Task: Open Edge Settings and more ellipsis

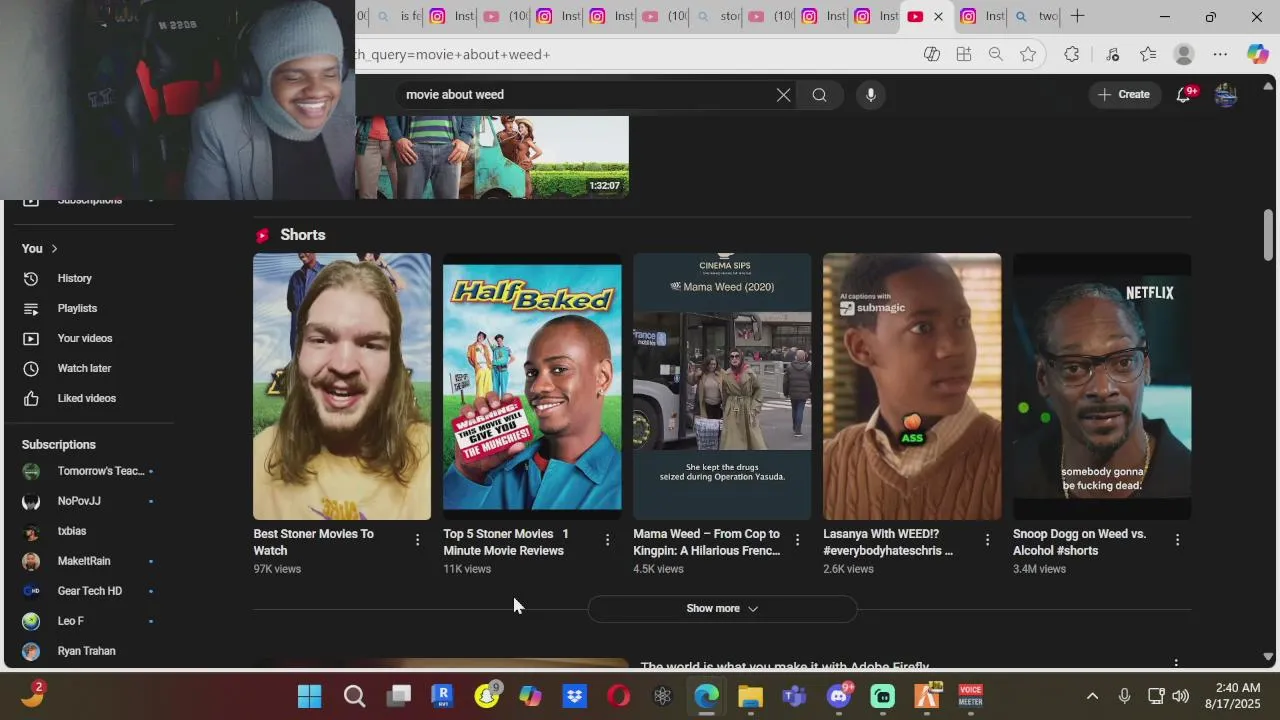Action: [x=1220, y=54]
